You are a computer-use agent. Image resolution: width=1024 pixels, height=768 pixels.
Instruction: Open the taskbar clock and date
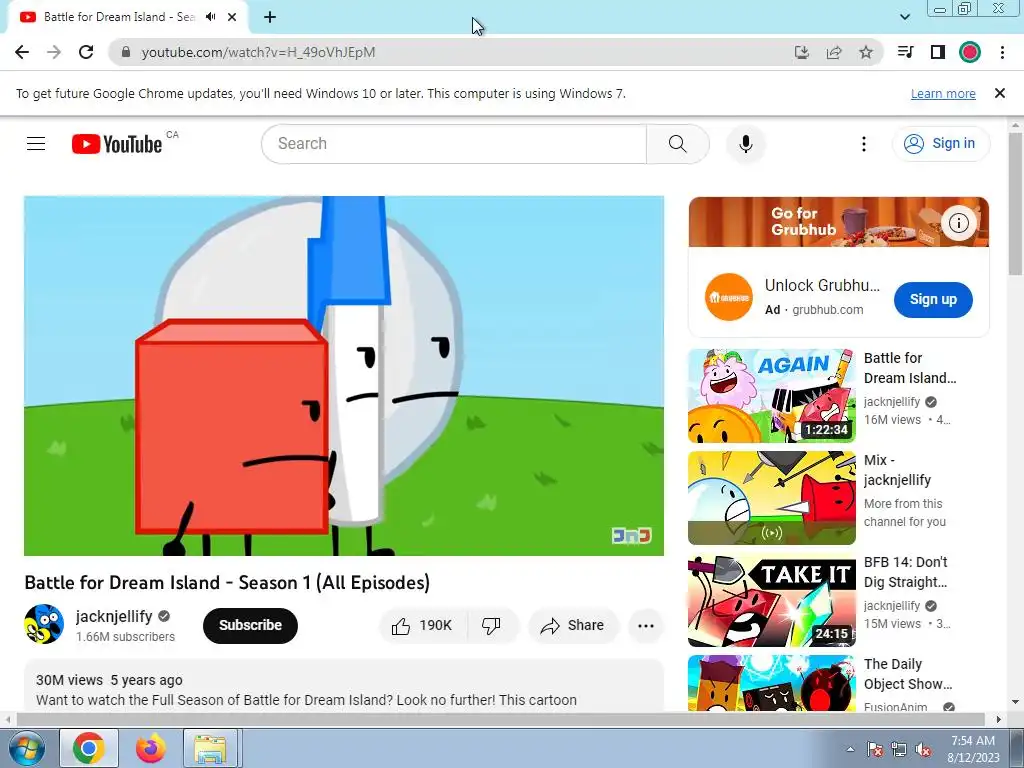[x=973, y=749]
